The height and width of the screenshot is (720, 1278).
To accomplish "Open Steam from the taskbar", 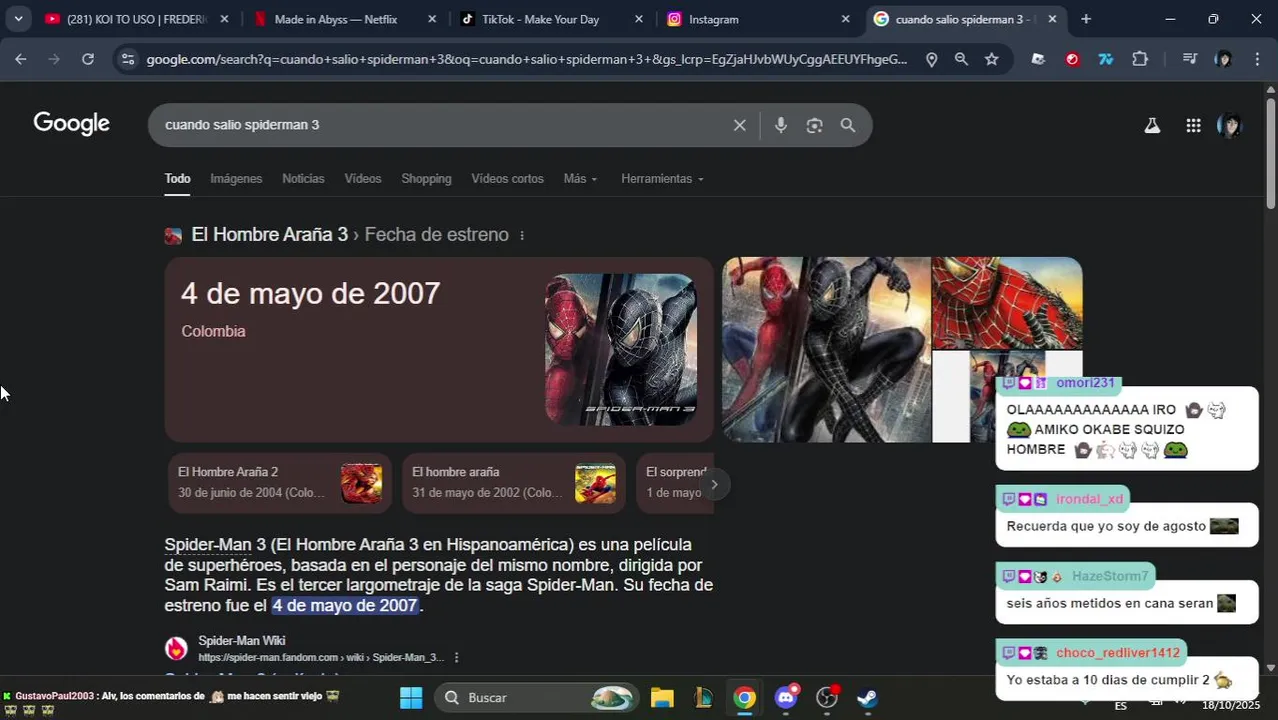I will [x=868, y=697].
